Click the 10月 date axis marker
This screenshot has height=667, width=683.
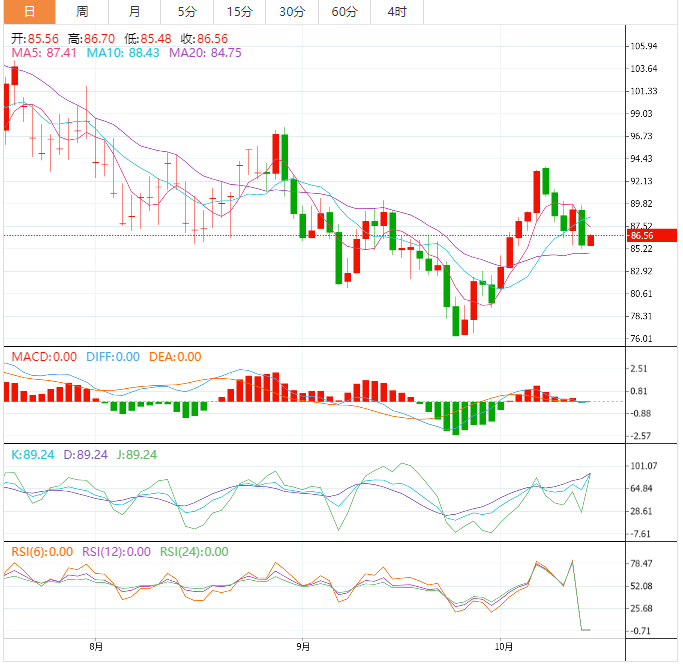point(503,647)
